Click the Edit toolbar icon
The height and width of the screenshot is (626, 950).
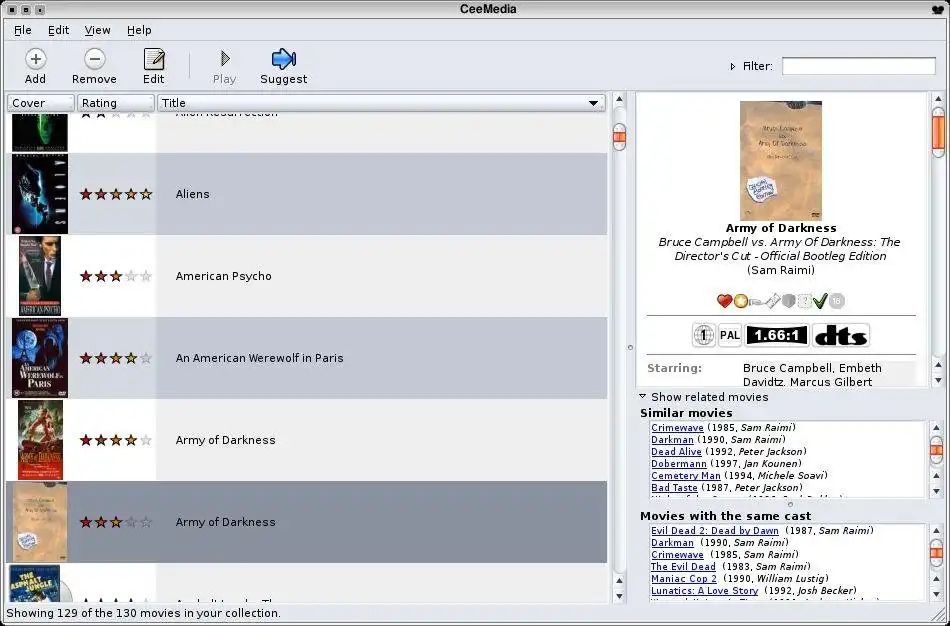pyautogui.click(x=153, y=59)
